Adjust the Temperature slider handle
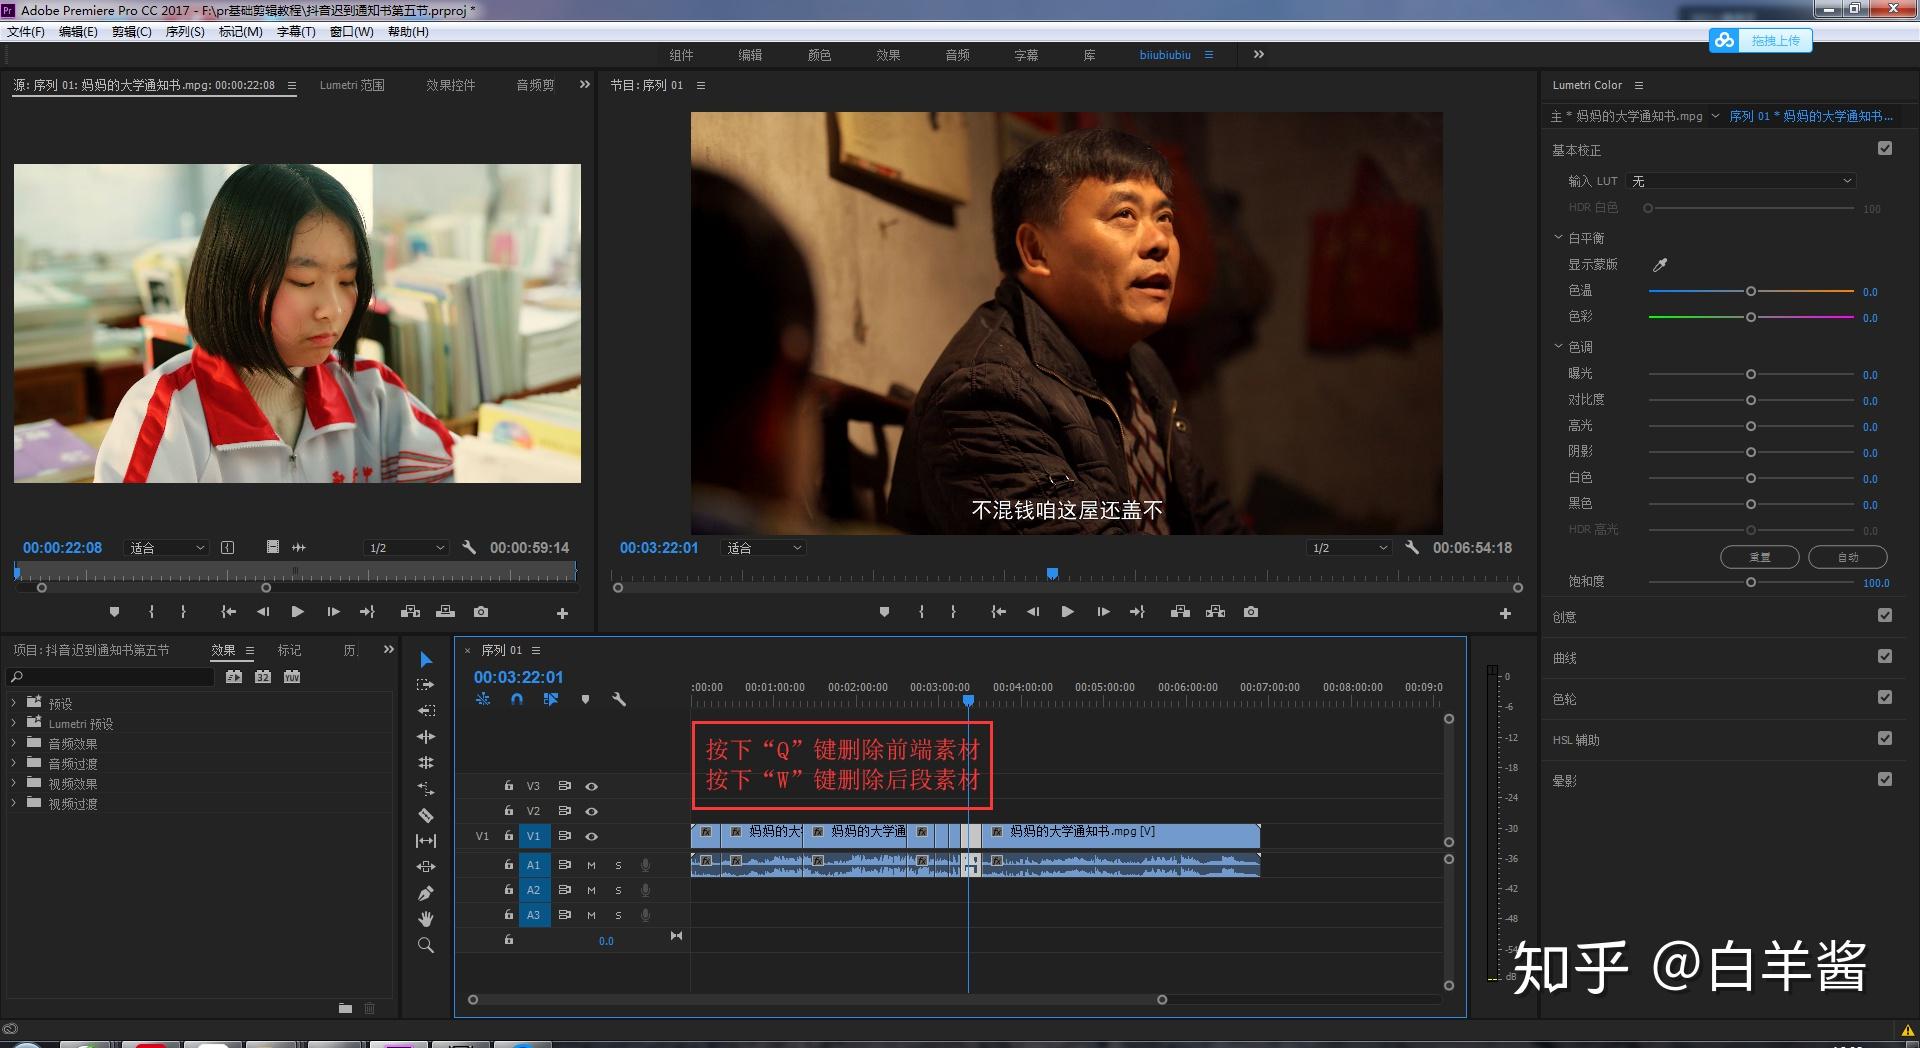The image size is (1920, 1048). [x=1751, y=291]
